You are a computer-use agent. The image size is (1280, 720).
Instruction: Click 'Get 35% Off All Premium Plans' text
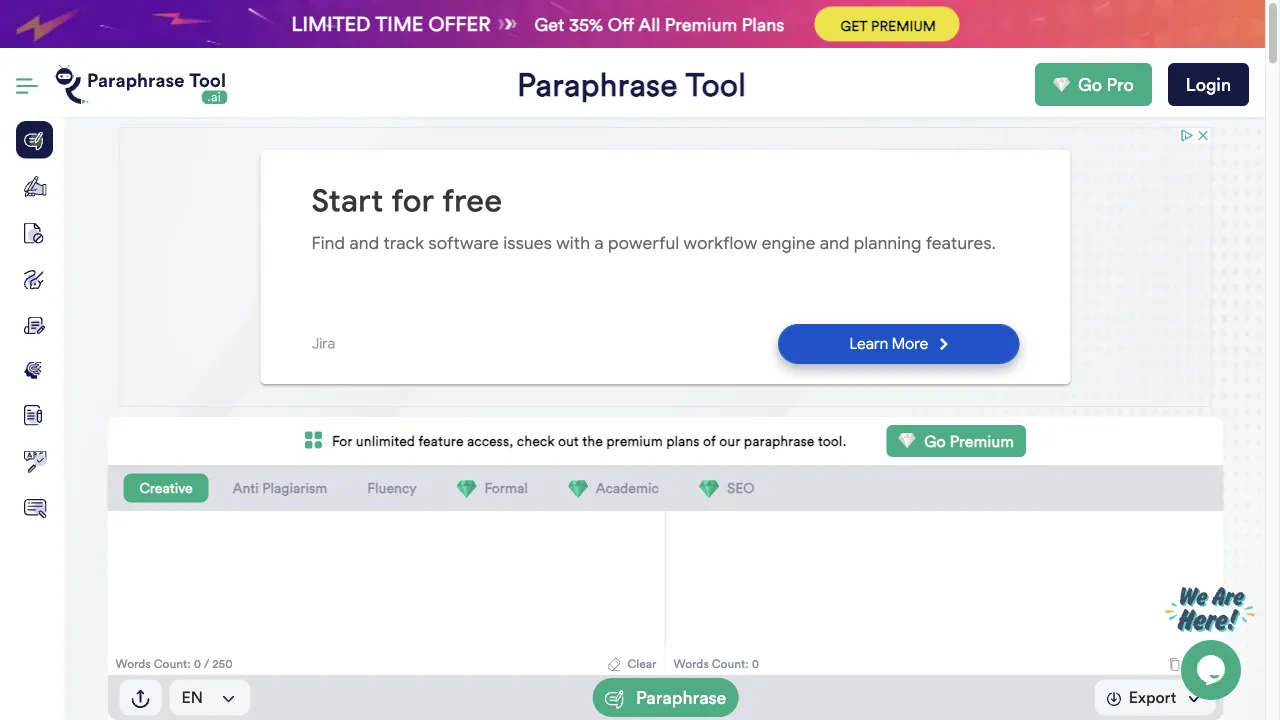[659, 25]
